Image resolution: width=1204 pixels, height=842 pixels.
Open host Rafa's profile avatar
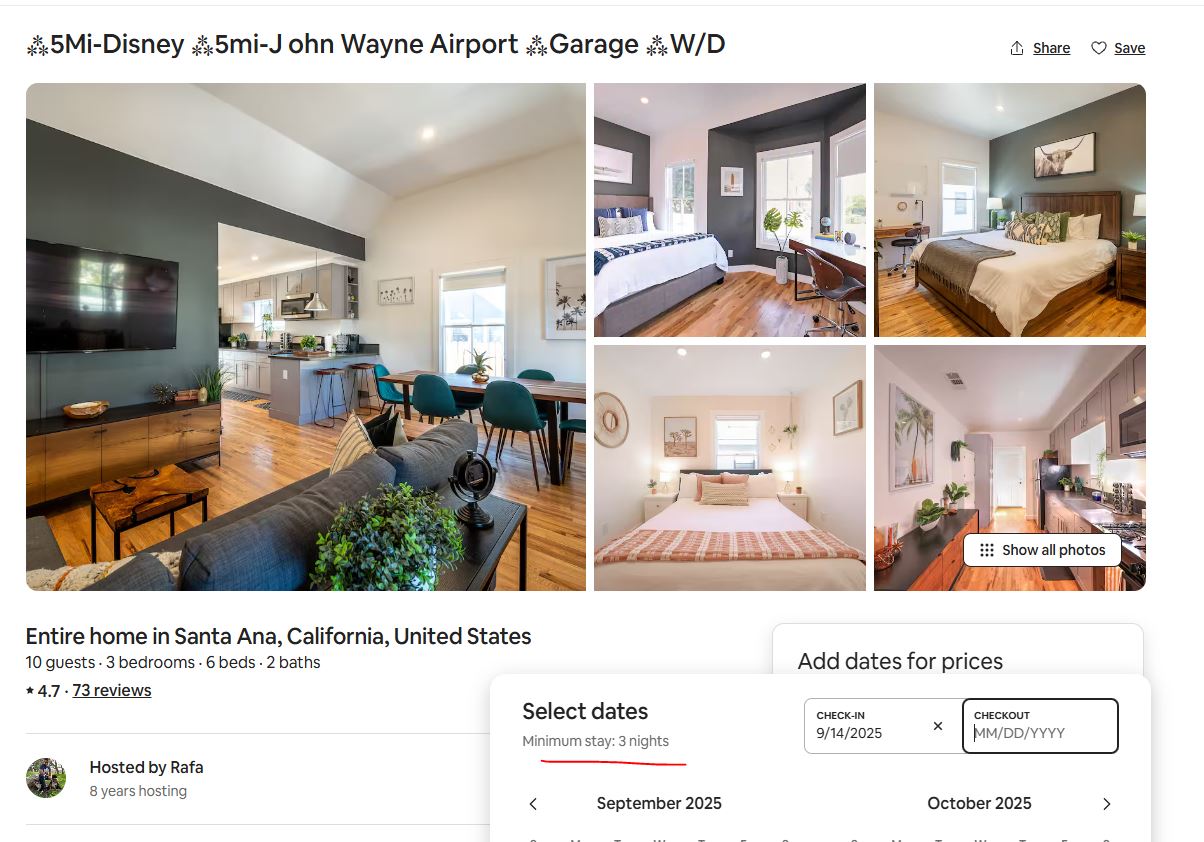[x=46, y=777]
